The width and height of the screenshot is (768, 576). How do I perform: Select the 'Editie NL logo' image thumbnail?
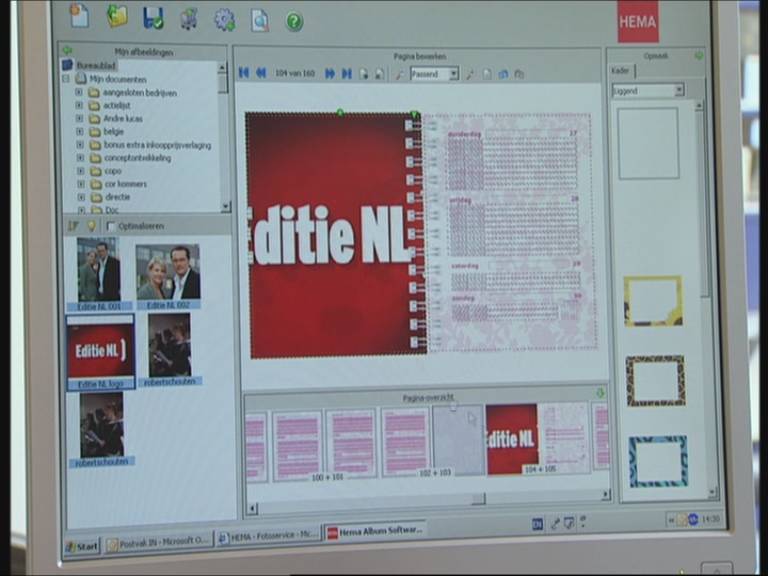[x=100, y=350]
